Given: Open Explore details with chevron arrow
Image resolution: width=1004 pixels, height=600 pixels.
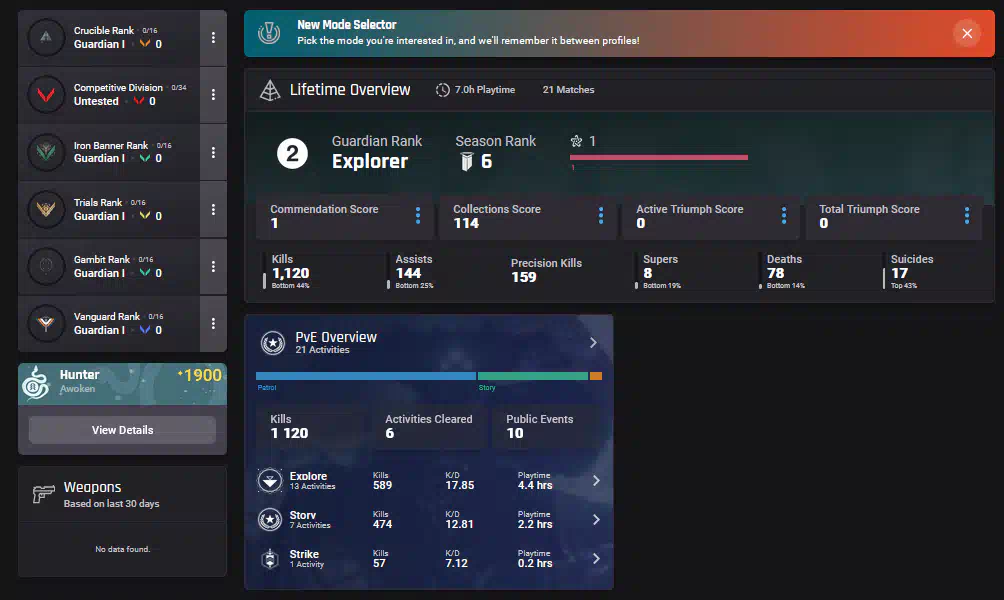Looking at the screenshot, I should coord(596,480).
